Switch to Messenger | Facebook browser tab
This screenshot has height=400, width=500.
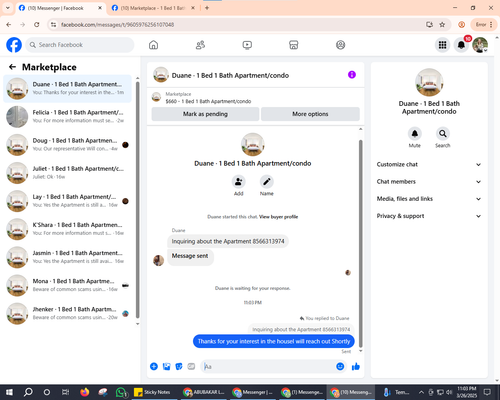[x=60, y=8]
